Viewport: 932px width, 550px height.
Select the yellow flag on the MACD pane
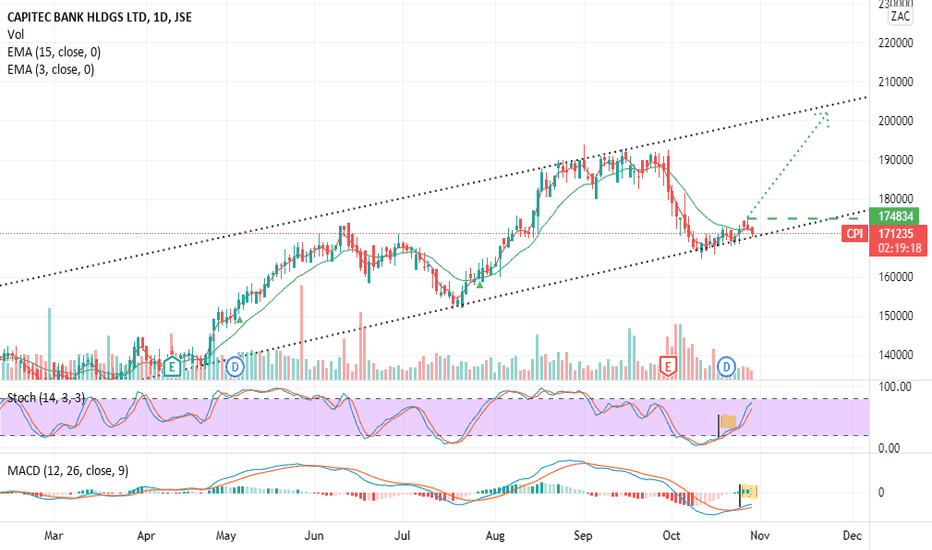click(x=749, y=492)
